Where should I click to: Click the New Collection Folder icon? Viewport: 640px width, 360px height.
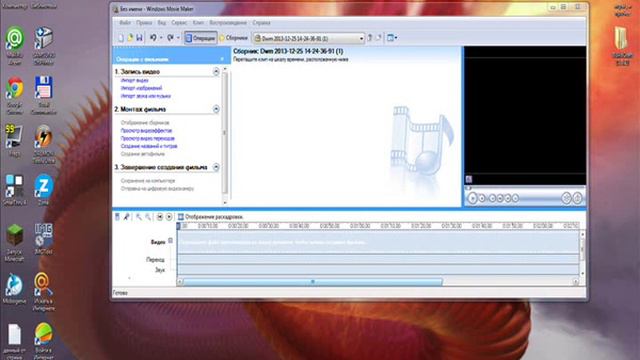pos(379,38)
